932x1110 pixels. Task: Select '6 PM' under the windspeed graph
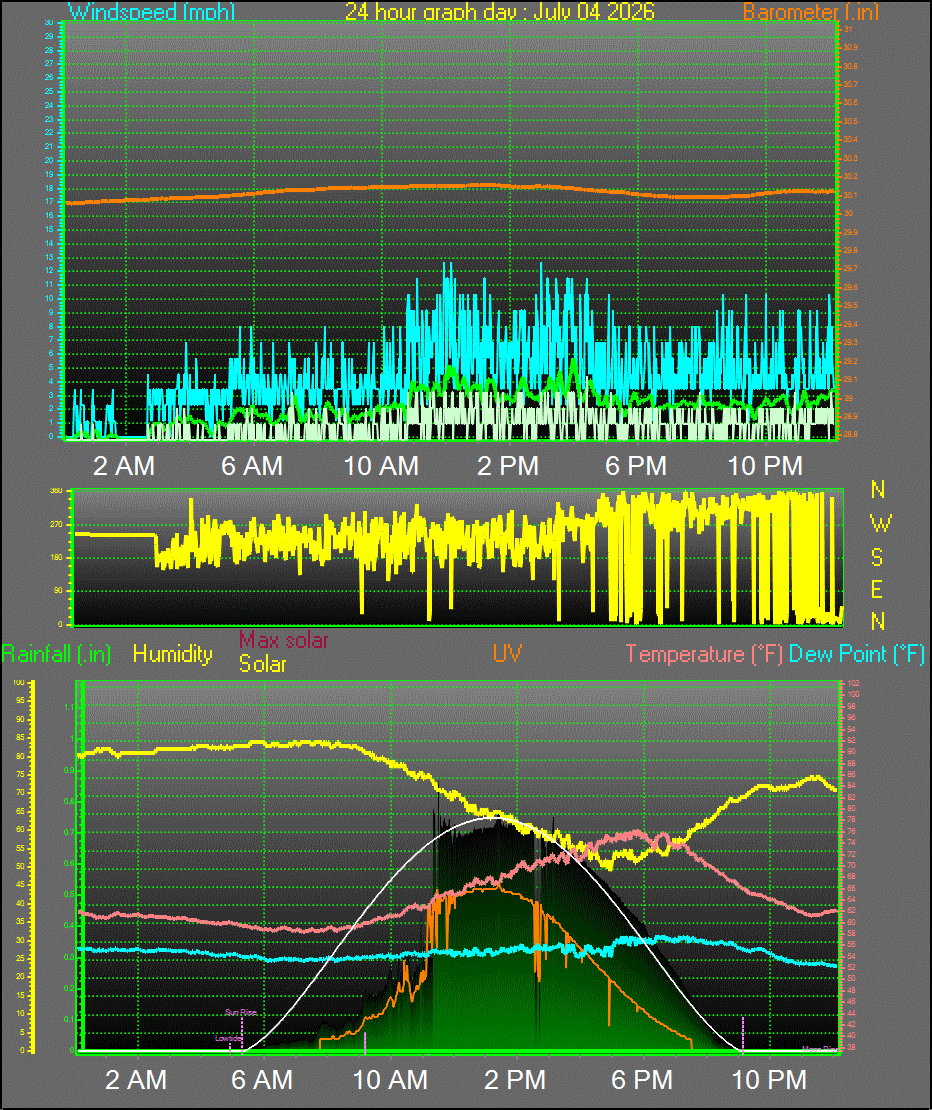tap(635, 466)
